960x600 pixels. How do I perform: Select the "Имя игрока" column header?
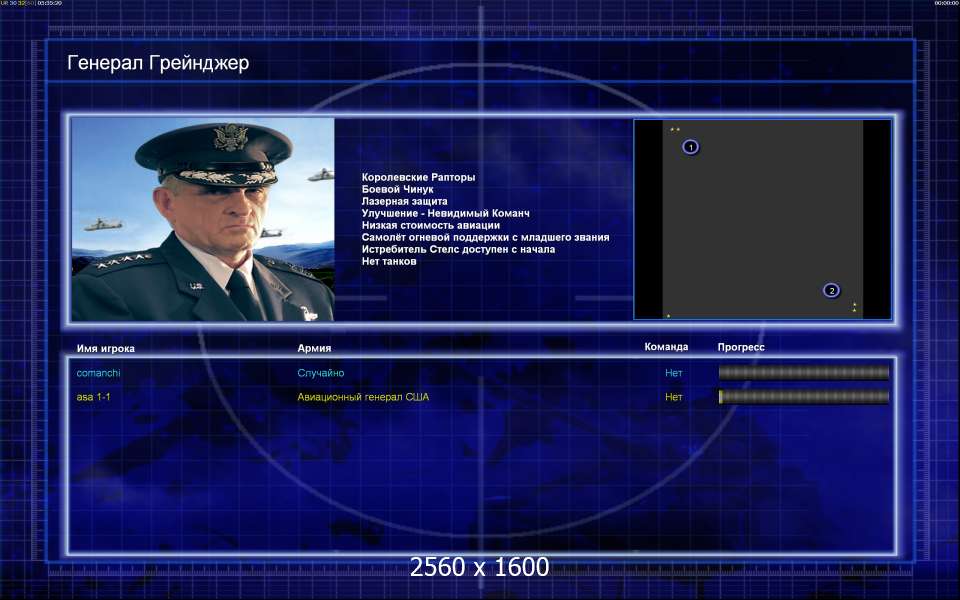pyautogui.click(x=105, y=348)
